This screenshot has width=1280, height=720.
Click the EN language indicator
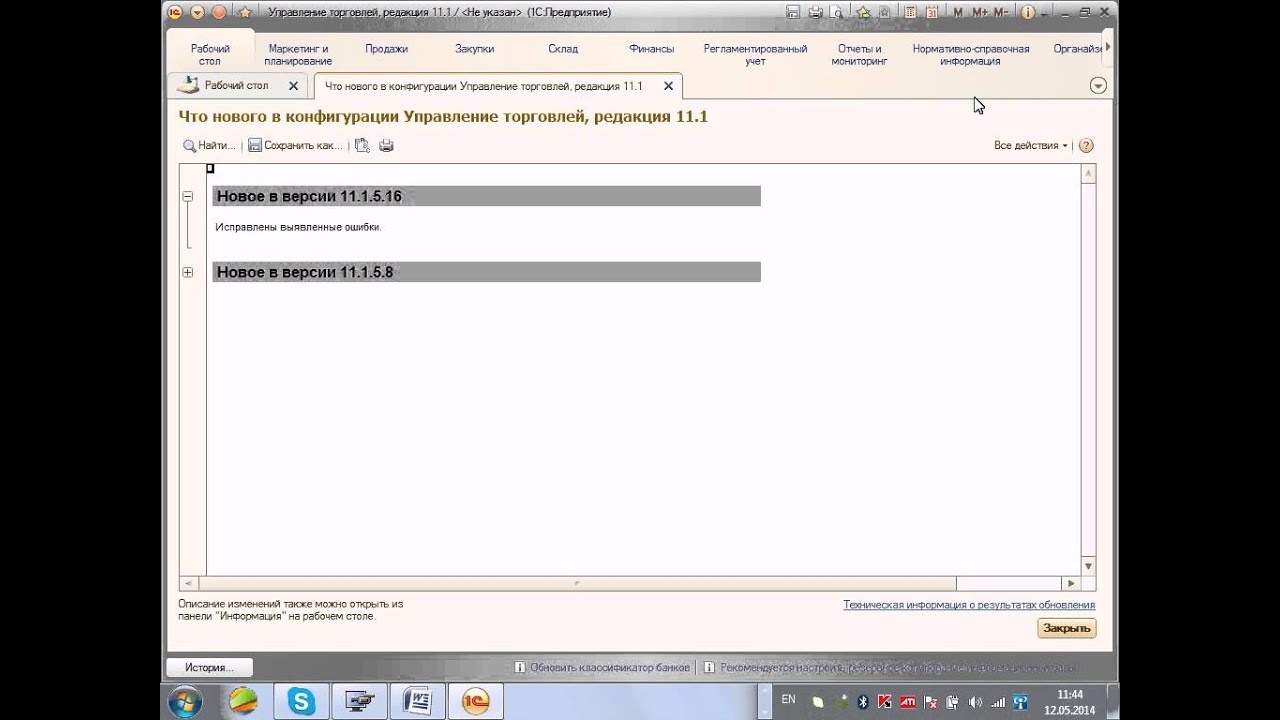pyautogui.click(x=788, y=700)
